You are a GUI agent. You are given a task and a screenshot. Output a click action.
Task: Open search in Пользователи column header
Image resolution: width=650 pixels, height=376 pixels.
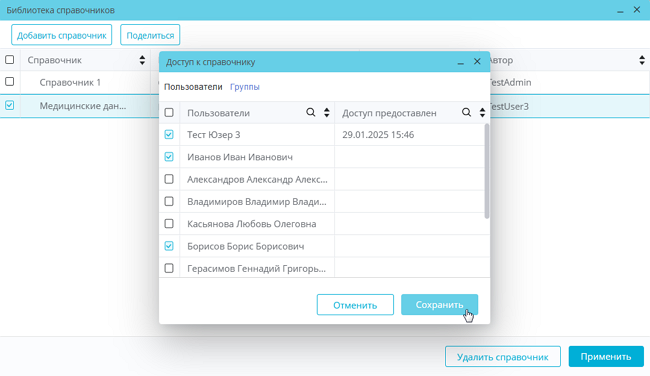310,112
